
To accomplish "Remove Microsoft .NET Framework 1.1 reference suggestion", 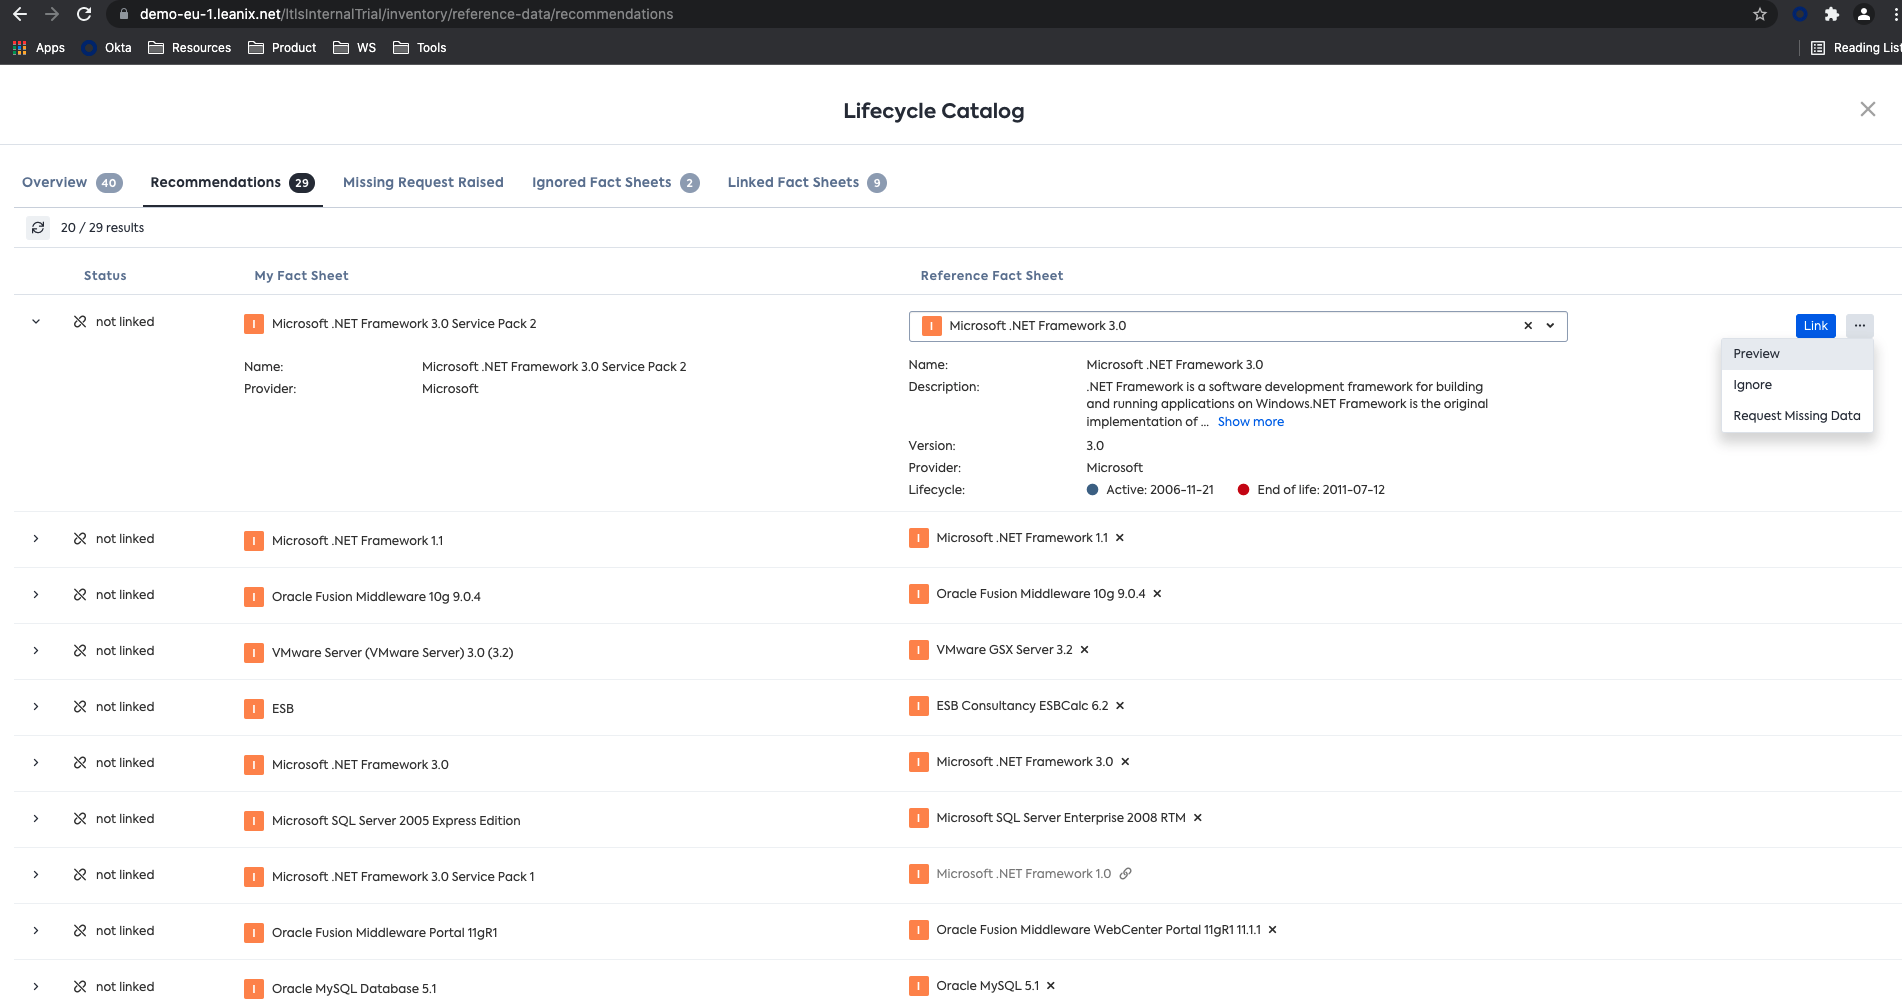I will pyautogui.click(x=1120, y=538).
